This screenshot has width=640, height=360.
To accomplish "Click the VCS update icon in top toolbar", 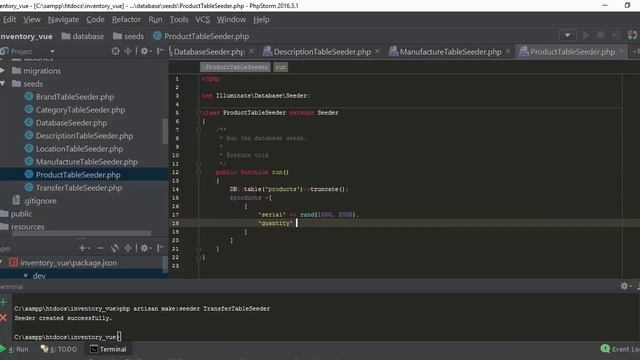I will tap(632, 36).
